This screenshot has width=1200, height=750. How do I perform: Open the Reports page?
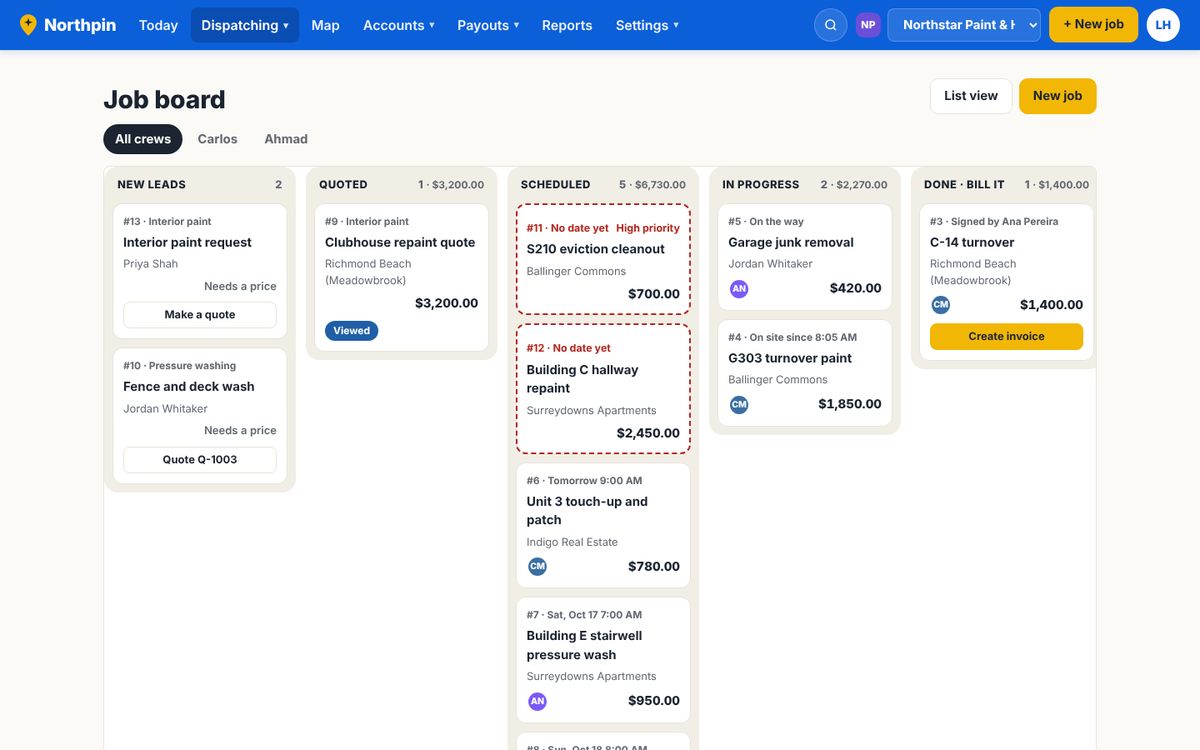(567, 25)
